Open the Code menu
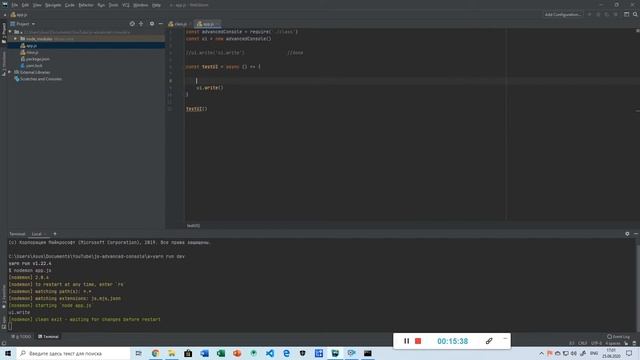 coord(70,5)
